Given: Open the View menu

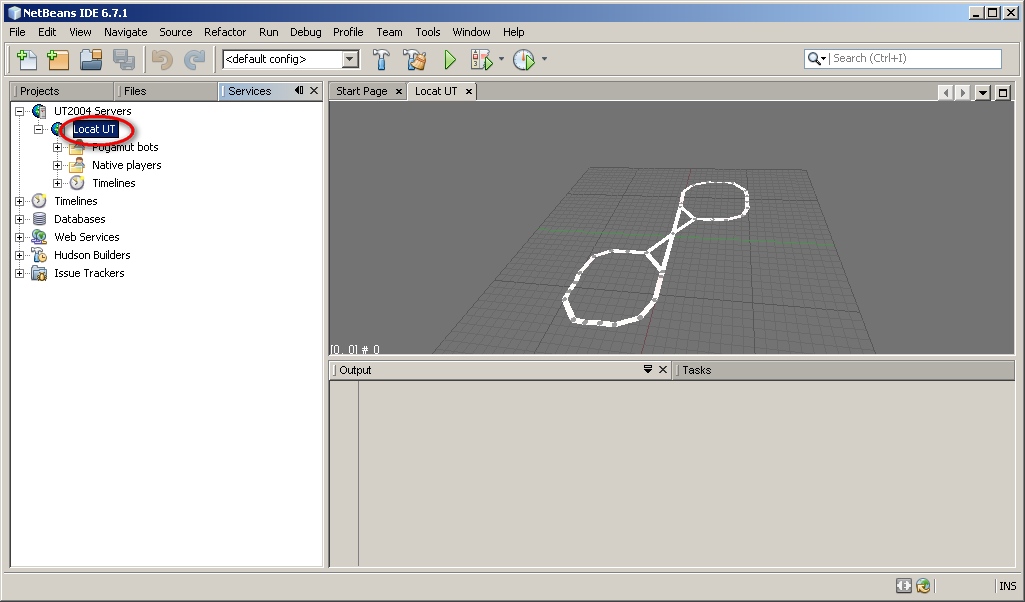Looking at the screenshot, I should [80, 32].
